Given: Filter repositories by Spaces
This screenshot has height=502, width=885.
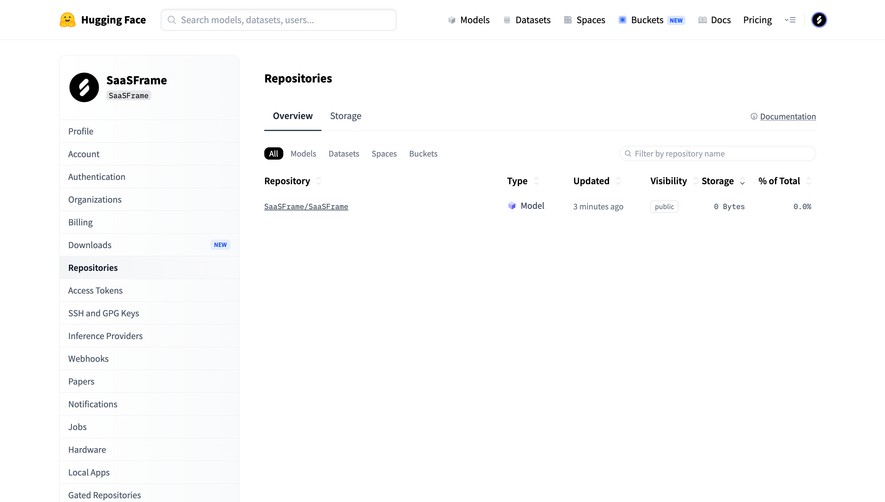Looking at the screenshot, I should pos(384,154).
